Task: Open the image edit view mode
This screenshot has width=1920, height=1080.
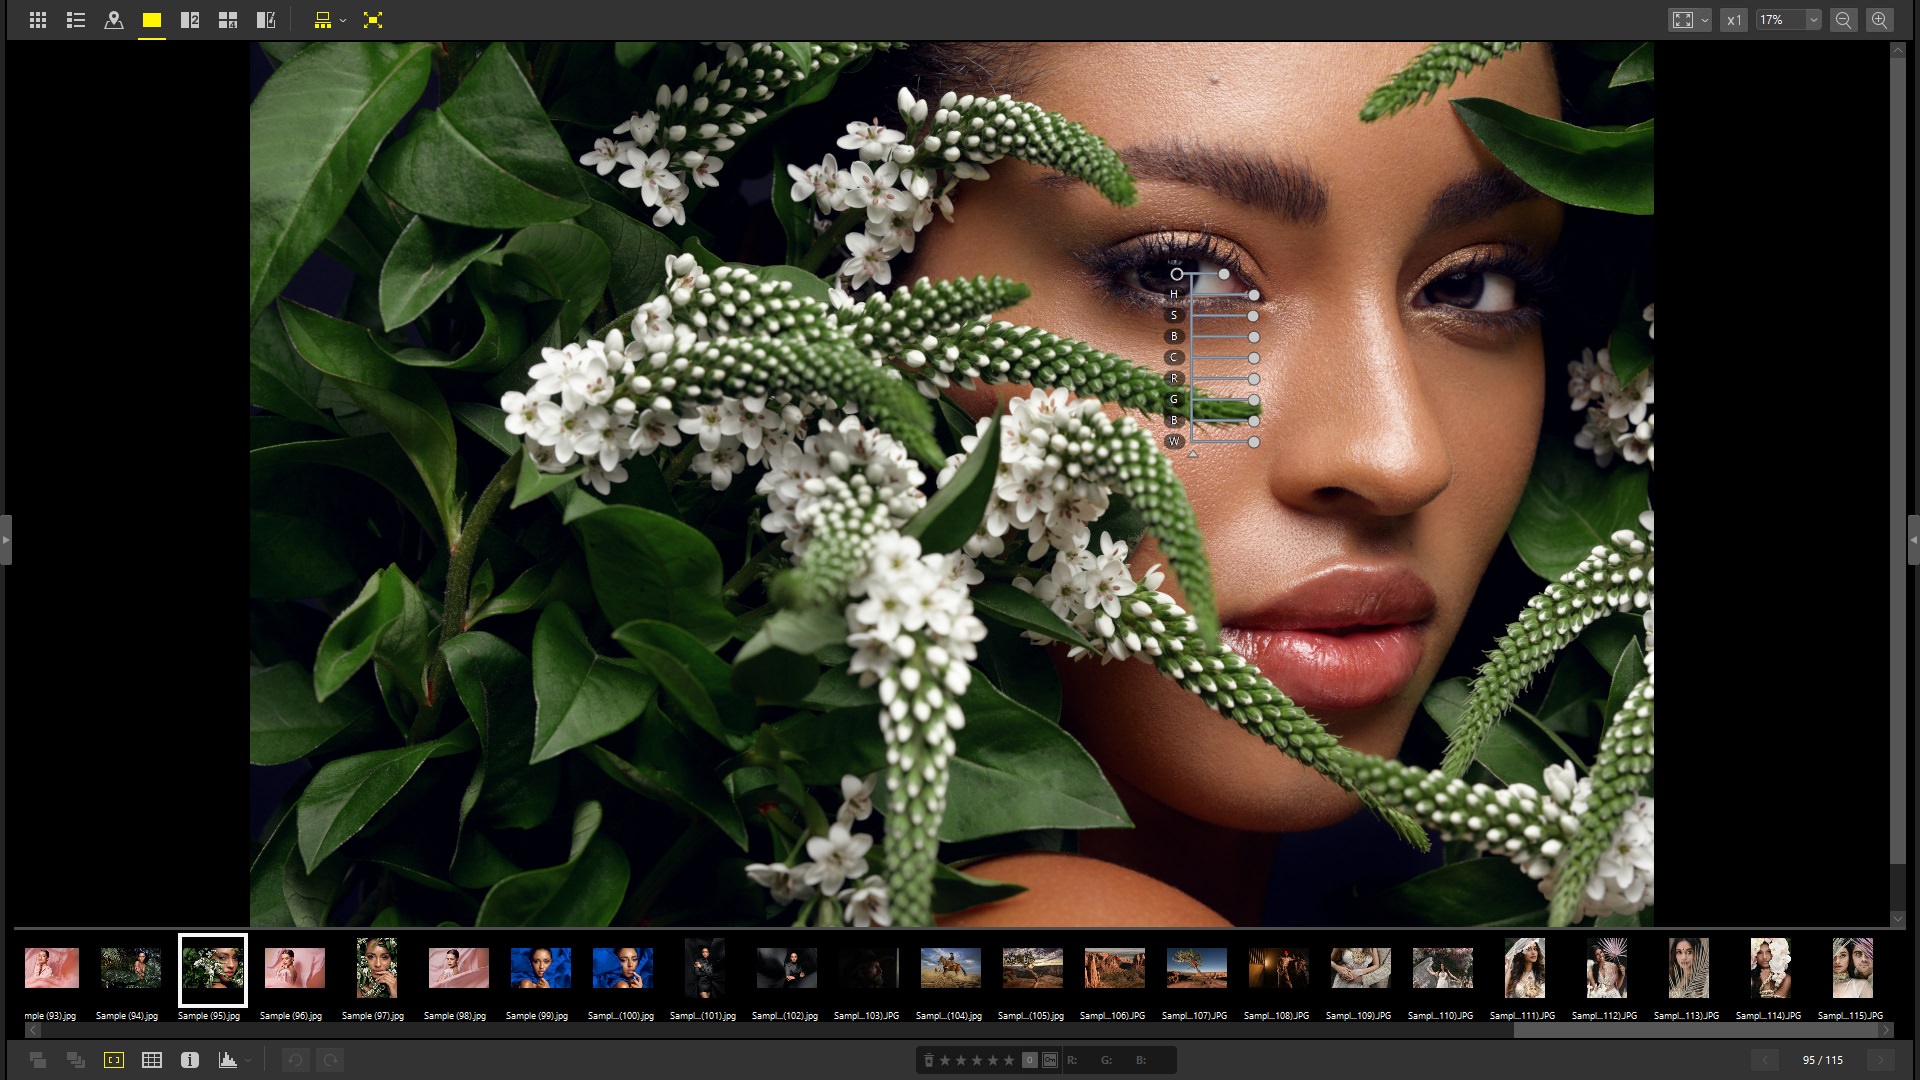Action: [266, 19]
